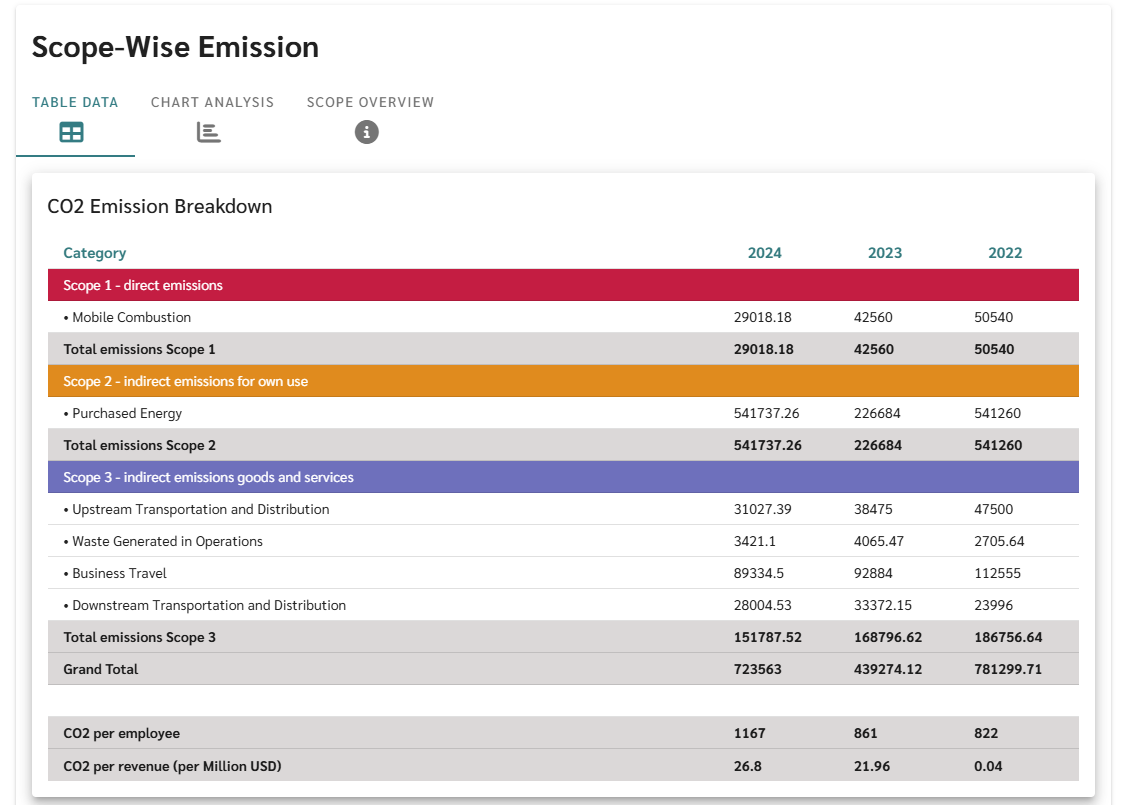Click the CO2 Emission Breakdown heading
This screenshot has width=1127, height=805.
click(x=160, y=206)
